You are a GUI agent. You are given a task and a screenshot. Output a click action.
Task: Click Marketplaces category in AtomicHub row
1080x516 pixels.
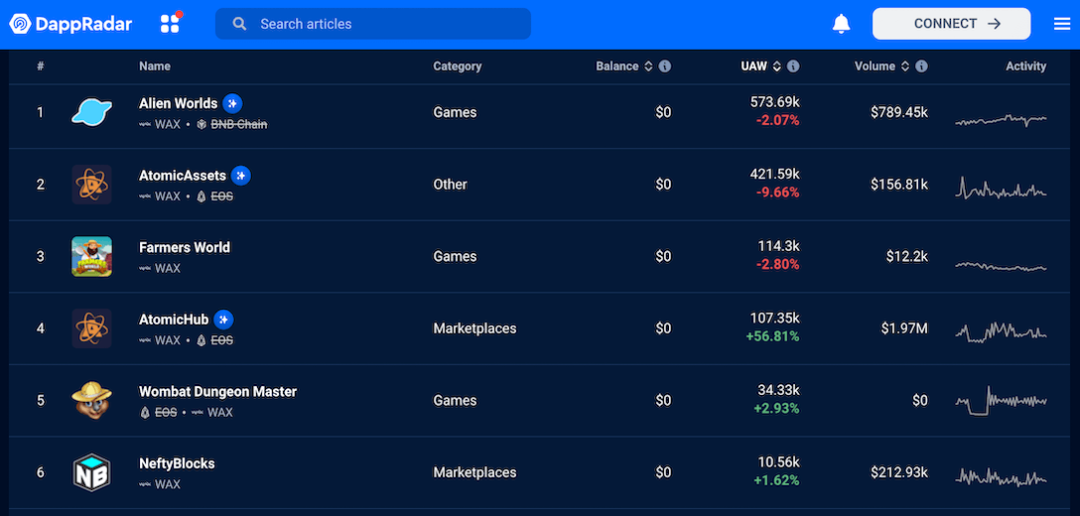(475, 328)
